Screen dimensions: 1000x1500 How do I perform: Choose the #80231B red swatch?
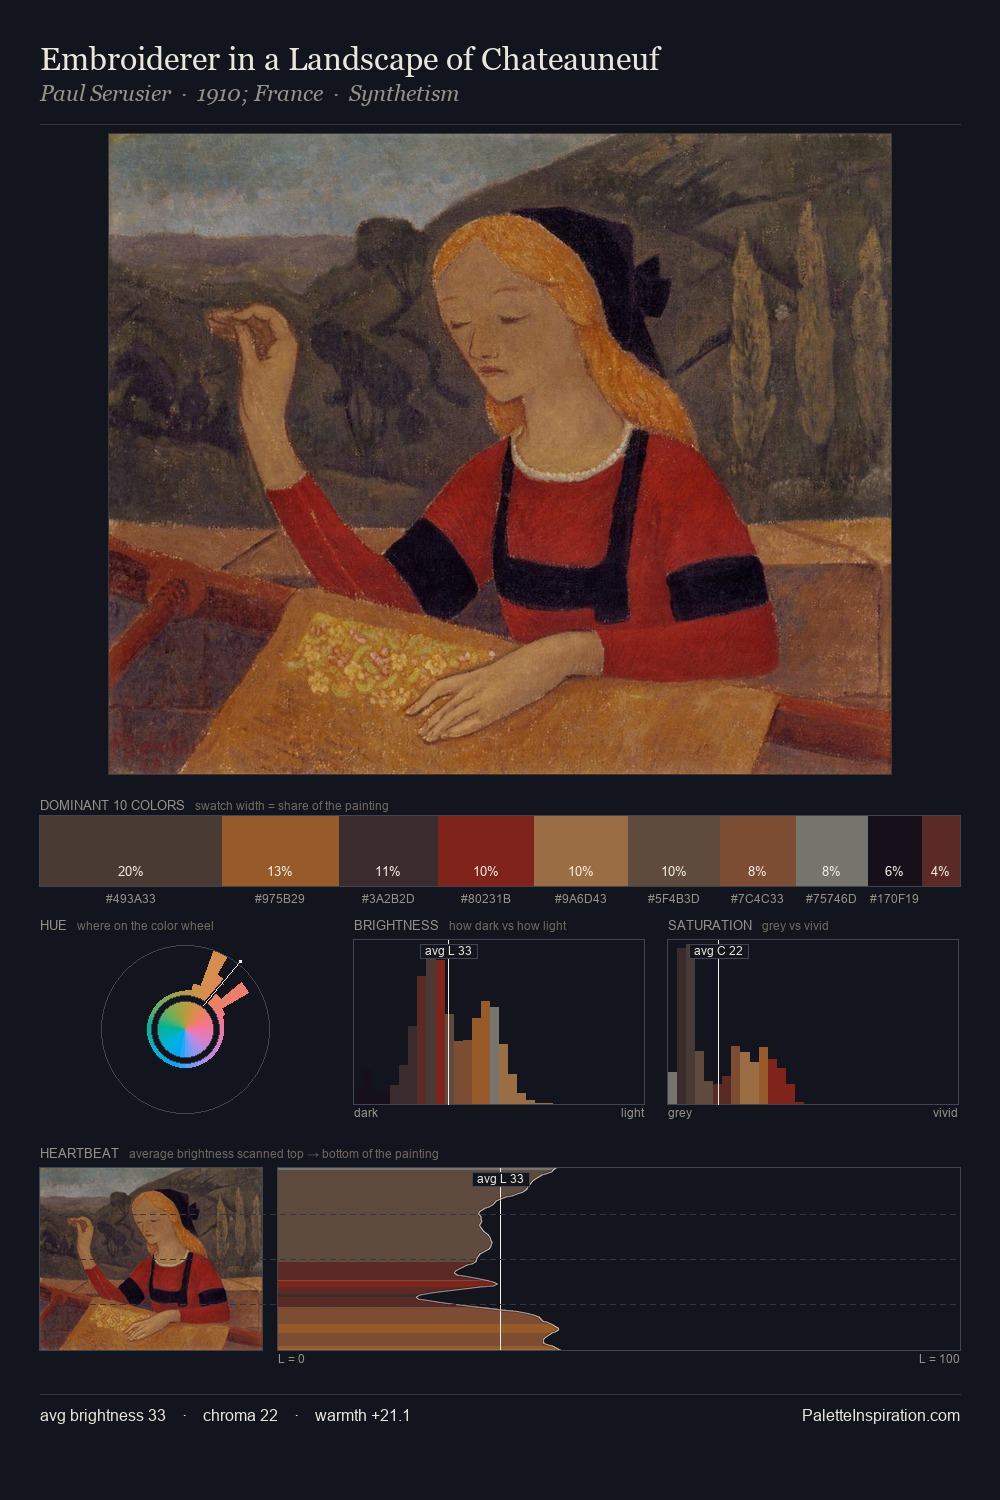486,851
